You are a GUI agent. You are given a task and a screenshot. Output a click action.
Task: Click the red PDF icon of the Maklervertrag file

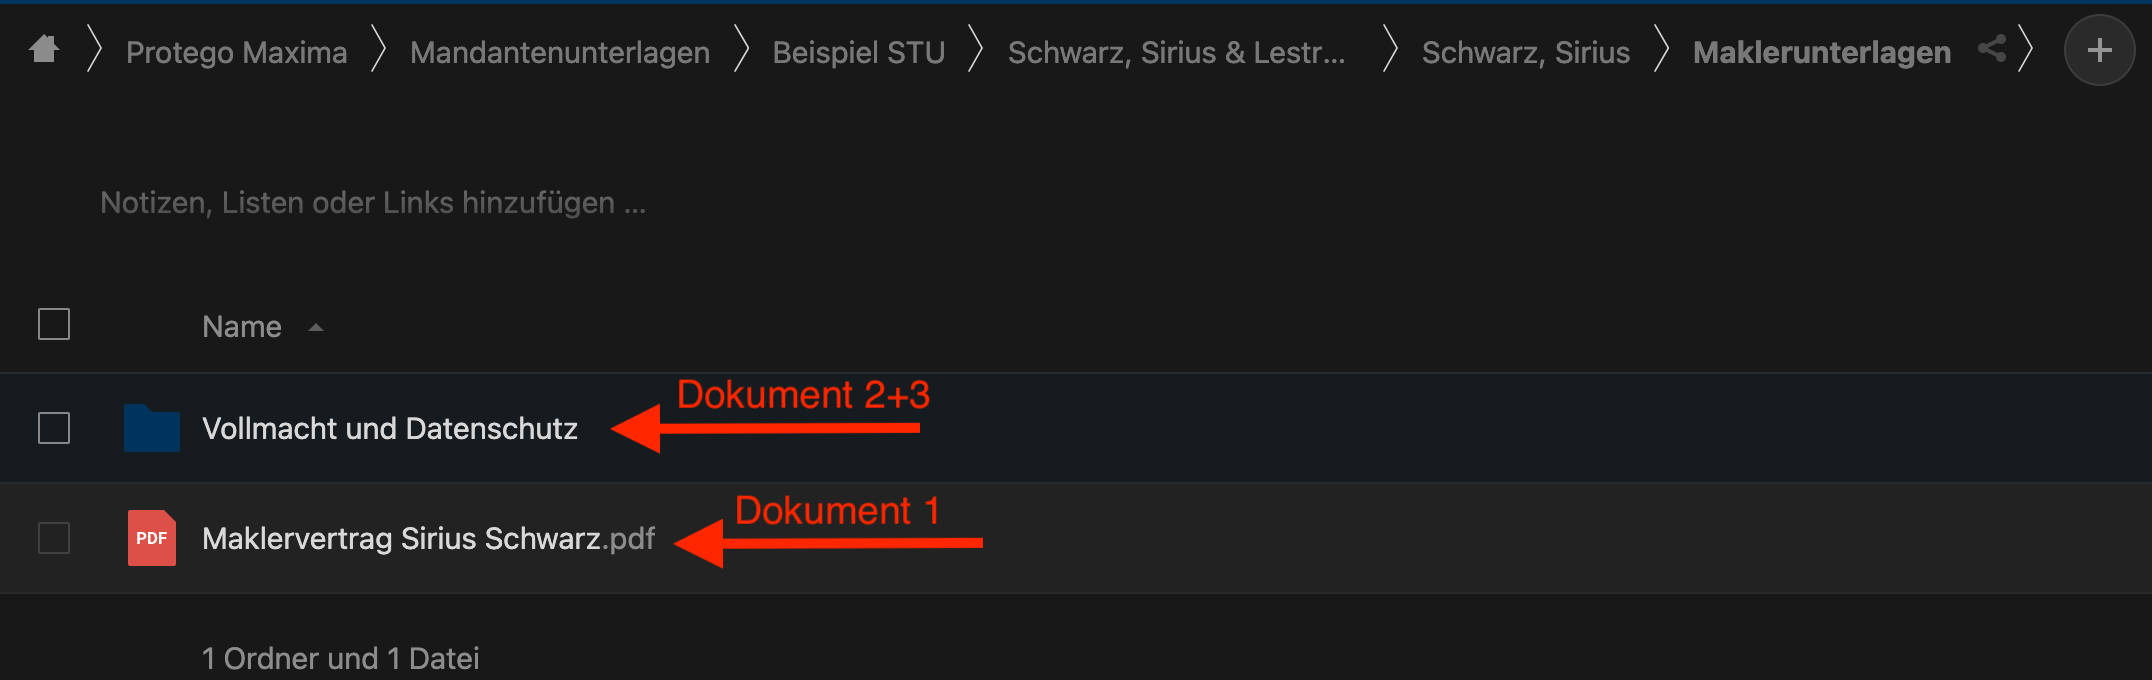pyautogui.click(x=151, y=538)
